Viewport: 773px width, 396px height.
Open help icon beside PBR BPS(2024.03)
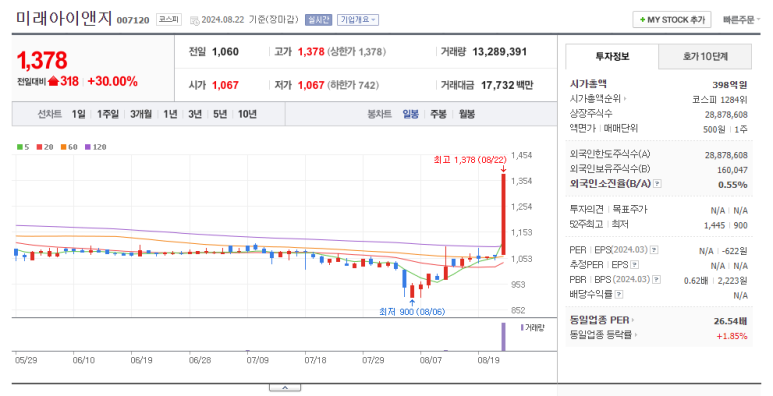pyautogui.click(x=657, y=280)
